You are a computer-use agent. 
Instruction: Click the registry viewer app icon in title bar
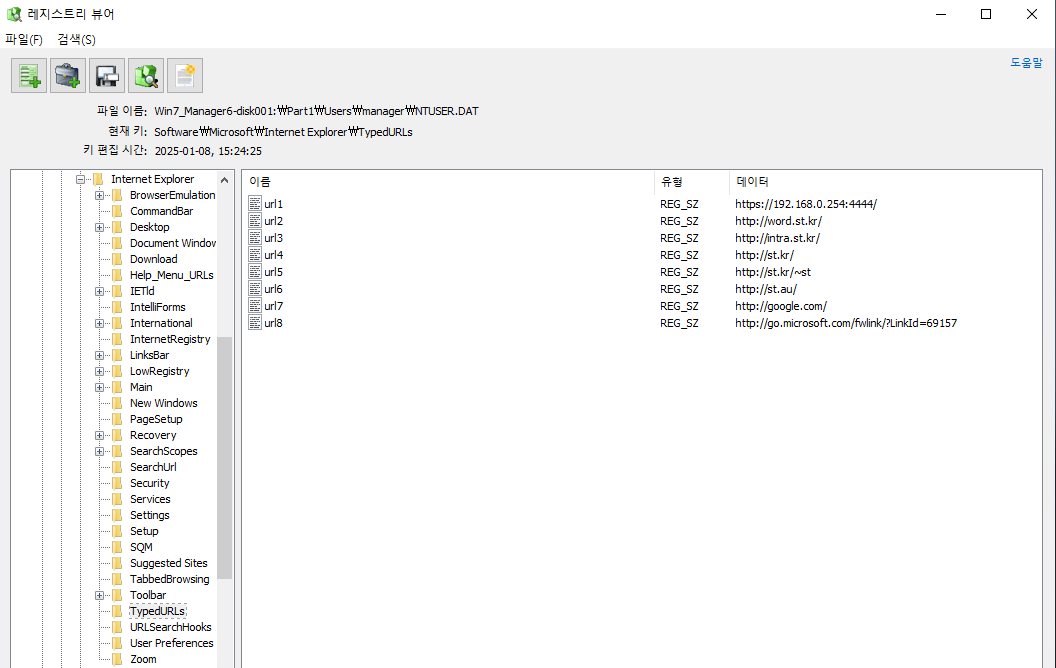[14, 14]
